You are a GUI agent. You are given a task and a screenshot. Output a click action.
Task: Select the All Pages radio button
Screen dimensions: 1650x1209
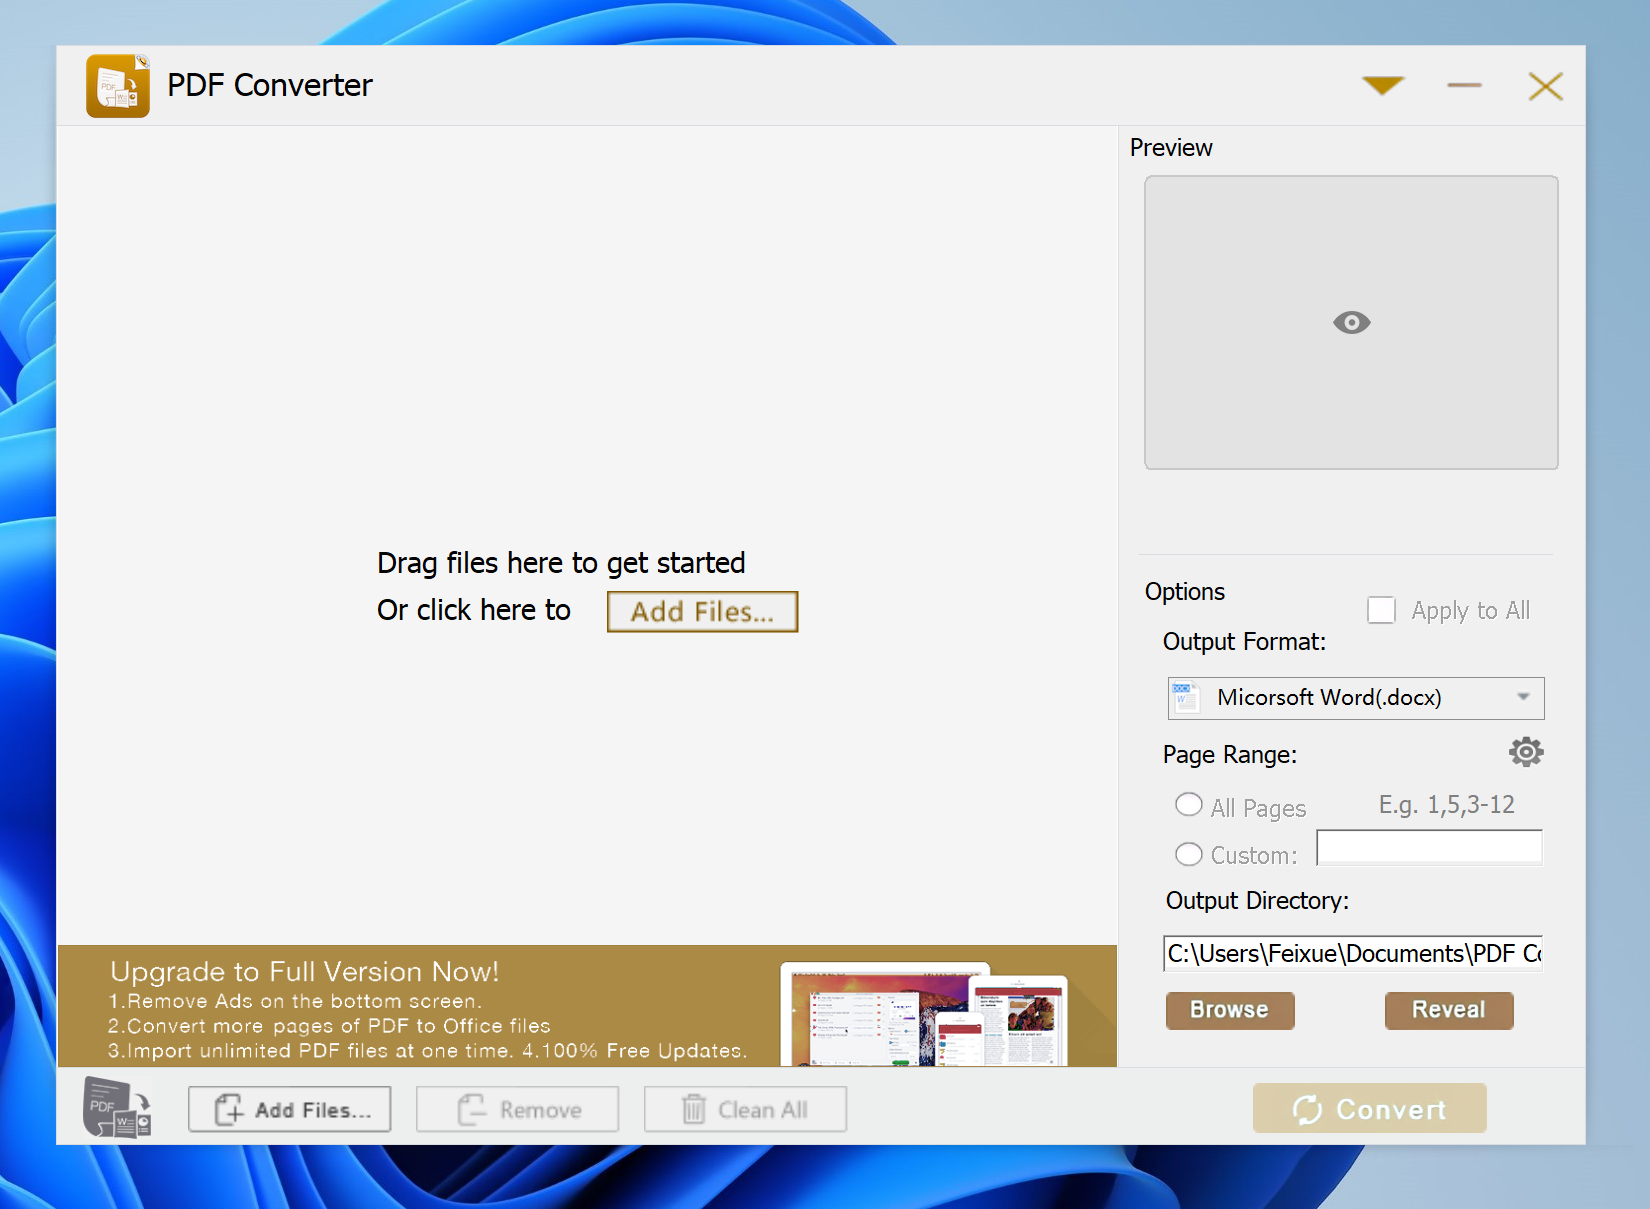click(1188, 805)
